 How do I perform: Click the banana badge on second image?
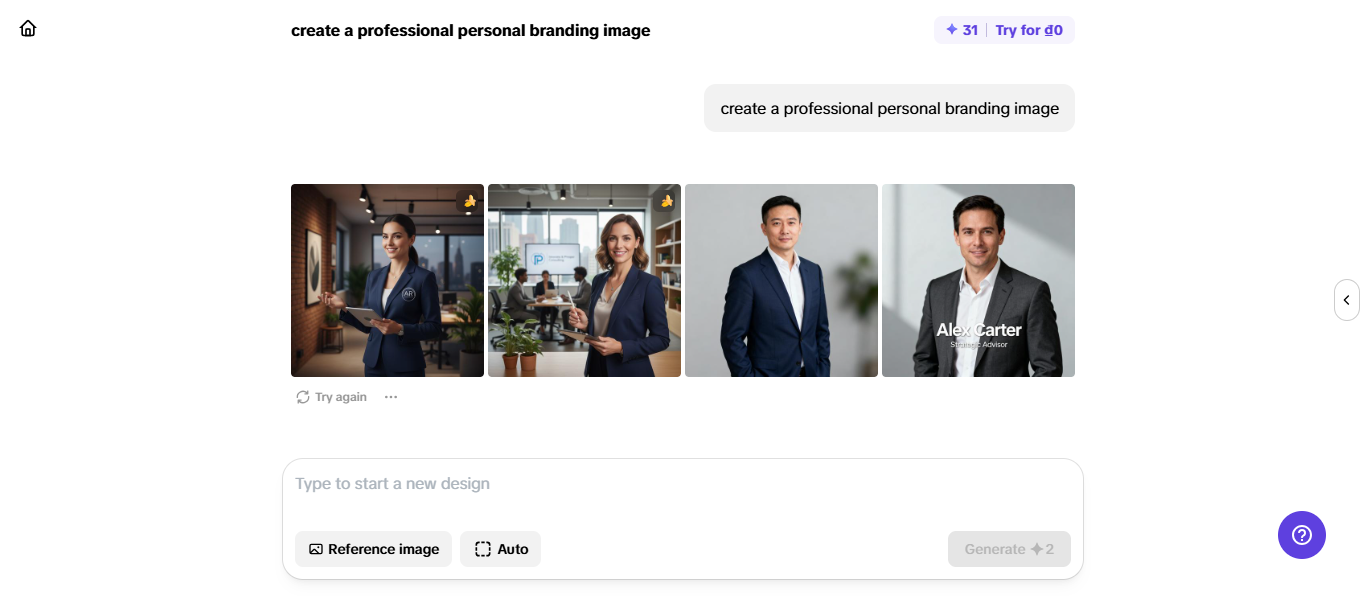pyautogui.click(x=667, y=201)
